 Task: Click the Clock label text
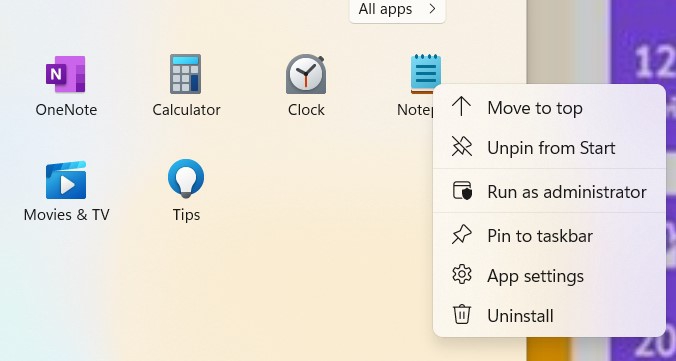(x=306, y=110)
